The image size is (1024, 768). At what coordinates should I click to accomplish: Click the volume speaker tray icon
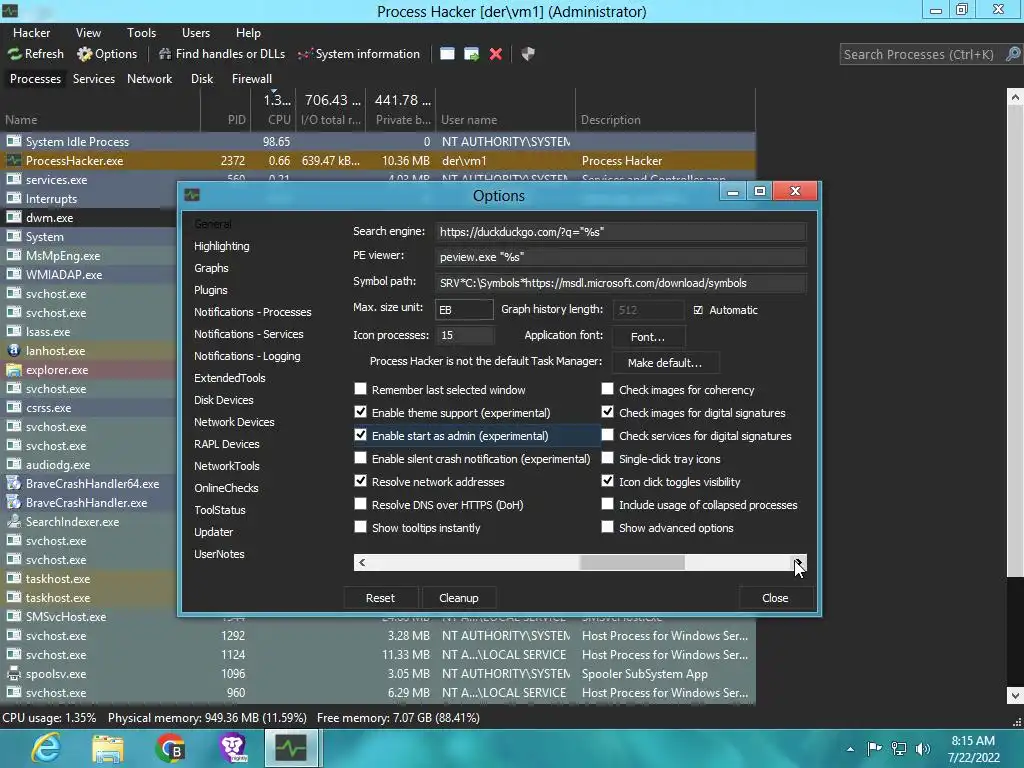[x=923, y=748]
